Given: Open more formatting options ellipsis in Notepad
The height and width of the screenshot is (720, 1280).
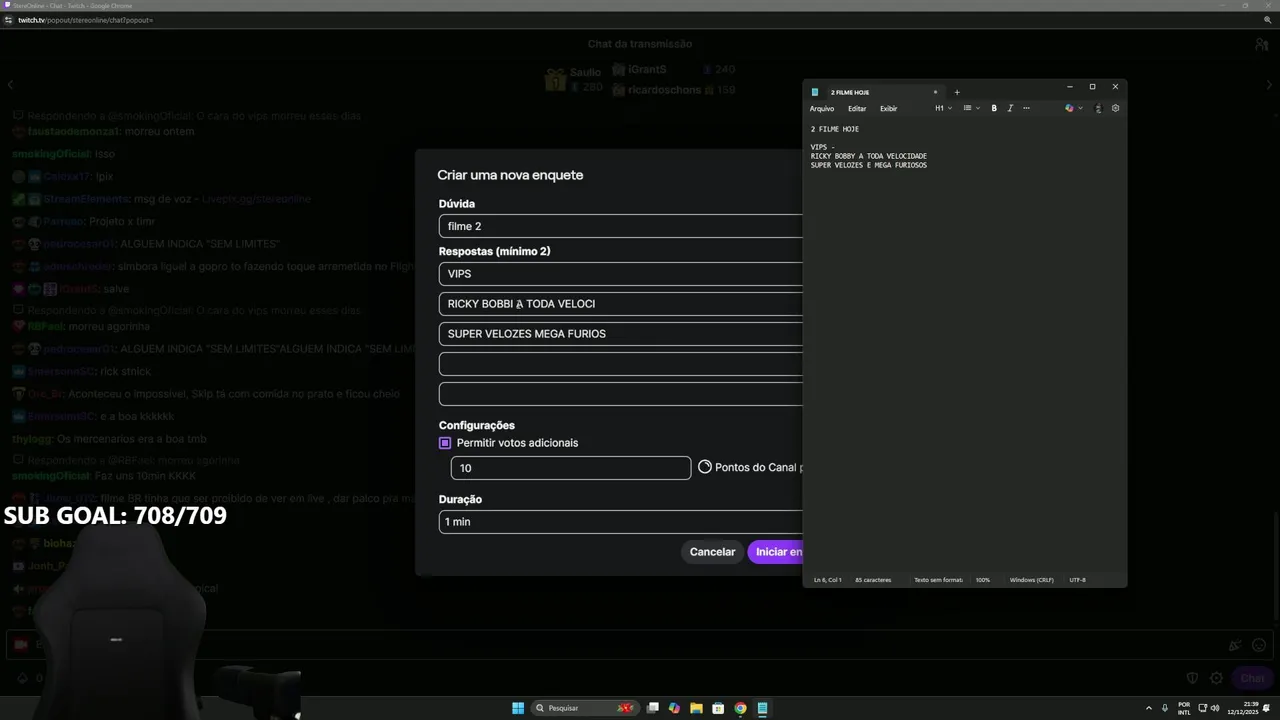Looking at the screenshot, I should [x=1026, y=108].
